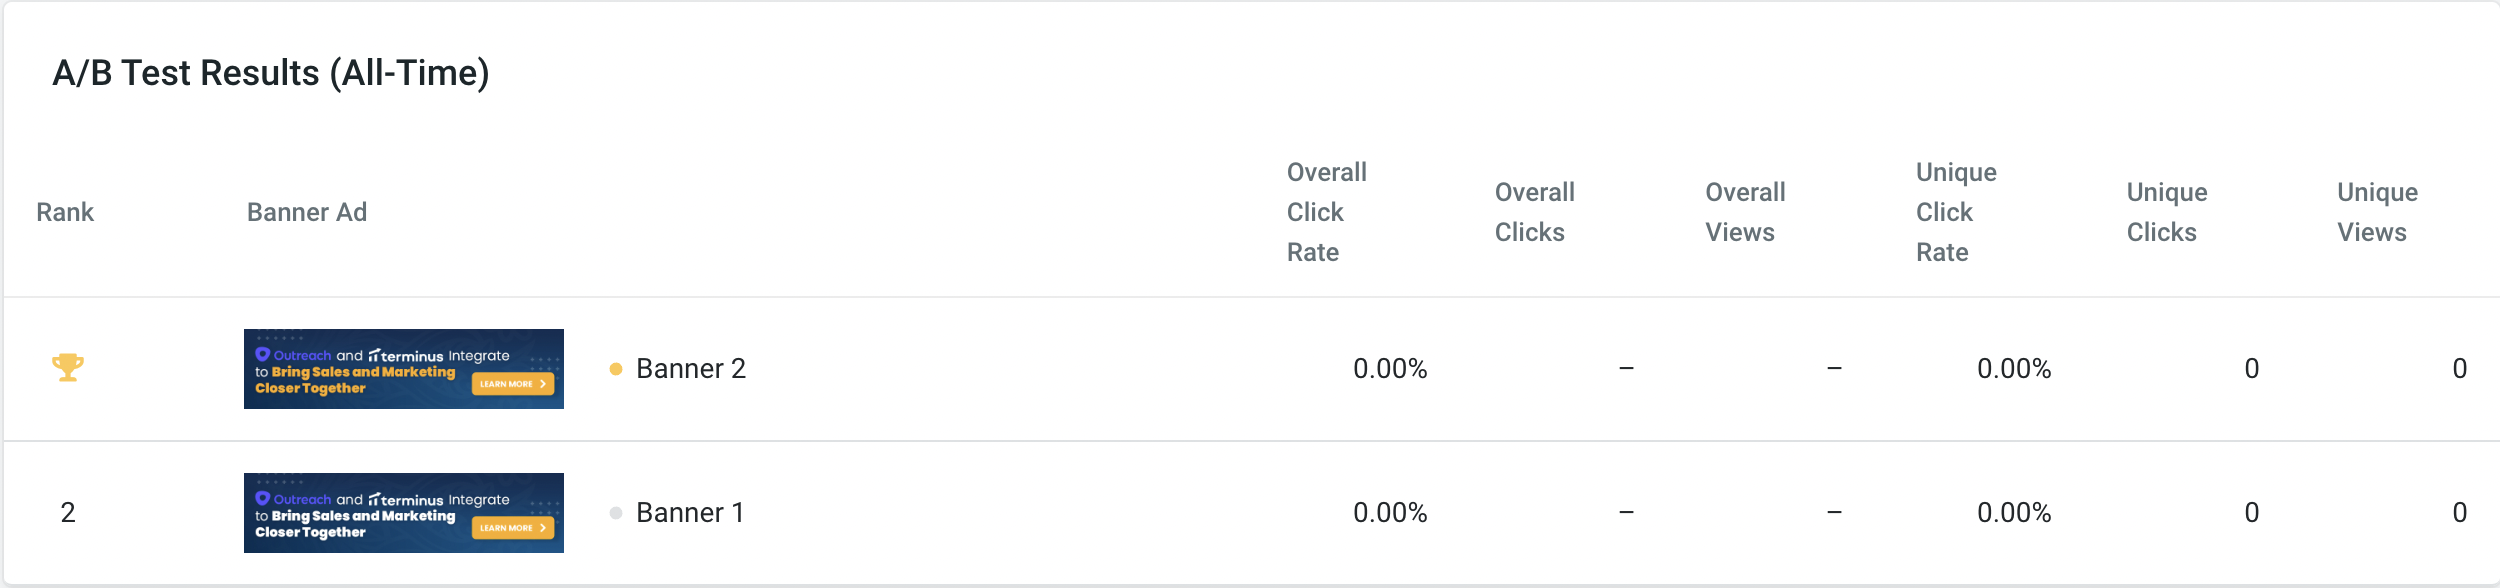Sort by Unique Click Rate column header
The width and height of the screenshot is (2500, 588).
(1956, 212)
